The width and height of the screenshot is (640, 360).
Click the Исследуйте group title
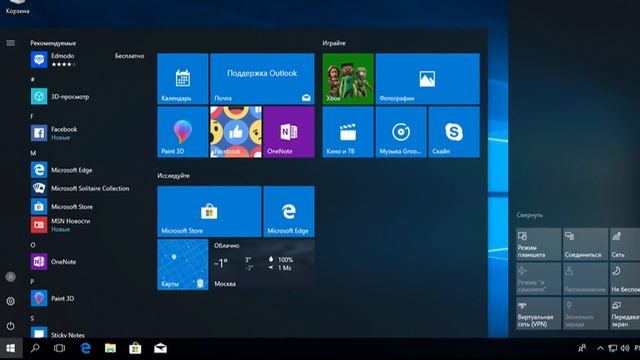173,176
